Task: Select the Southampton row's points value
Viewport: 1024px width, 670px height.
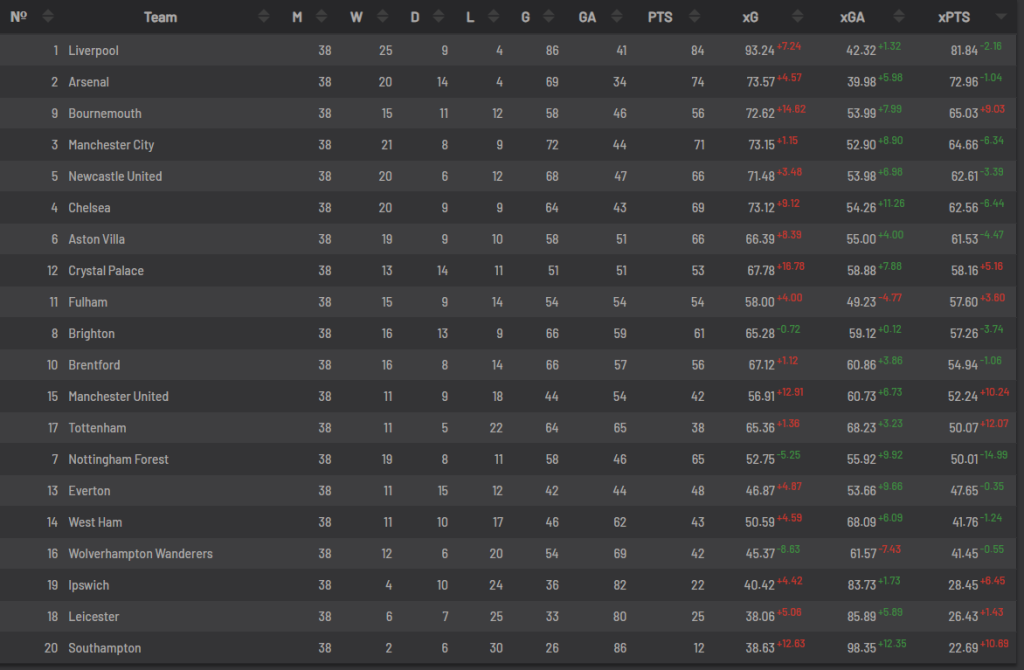Action: (x=698, y=648)
